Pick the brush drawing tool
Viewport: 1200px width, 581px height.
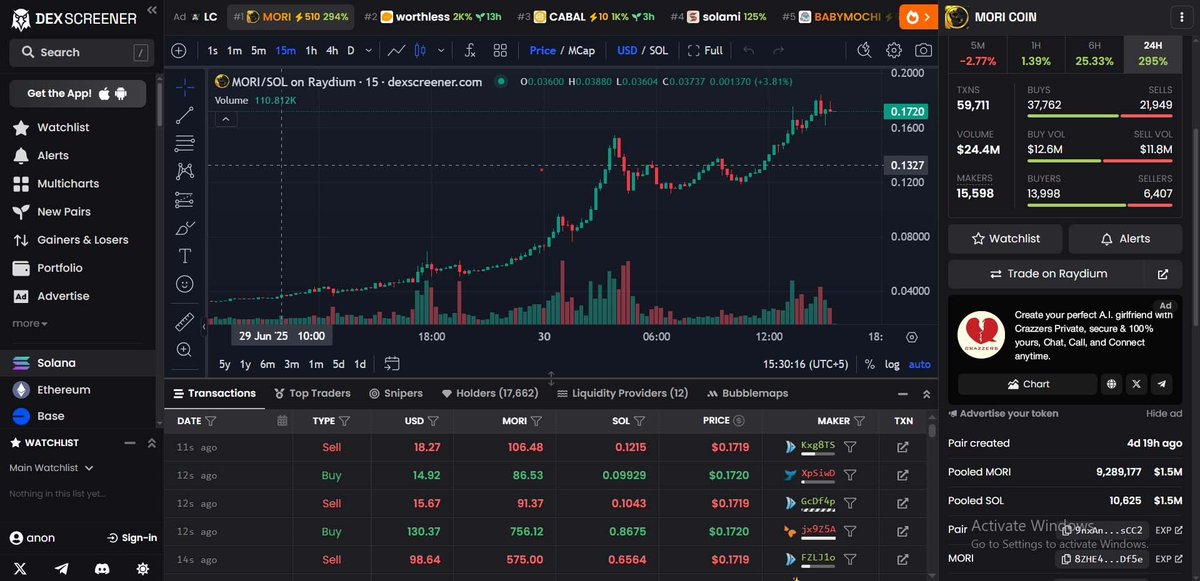coord(185,228)
